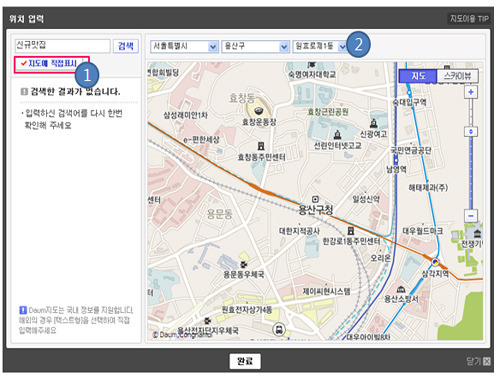Click the 용산소방서 fire station icon
Screen dimensions: 500x380
[401, 289]
